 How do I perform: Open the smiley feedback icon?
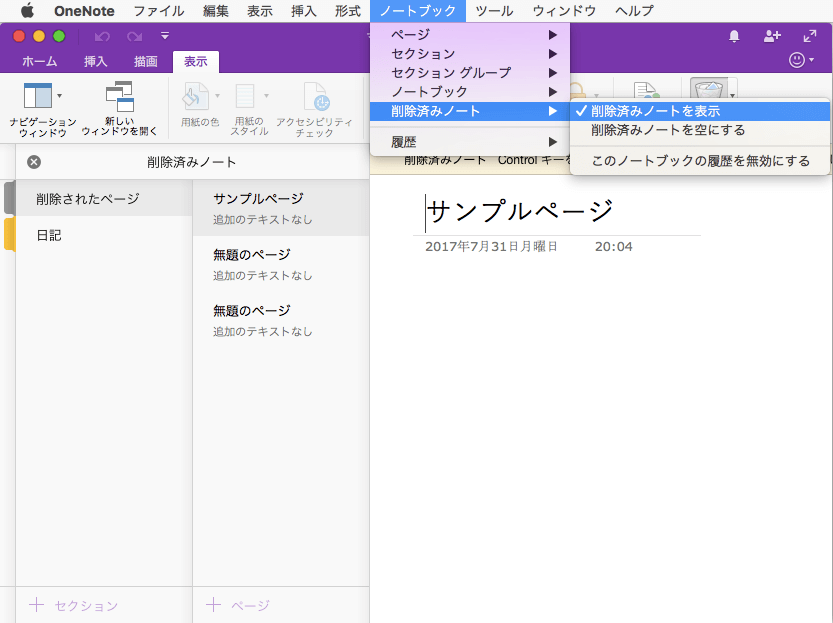point(796,59)
